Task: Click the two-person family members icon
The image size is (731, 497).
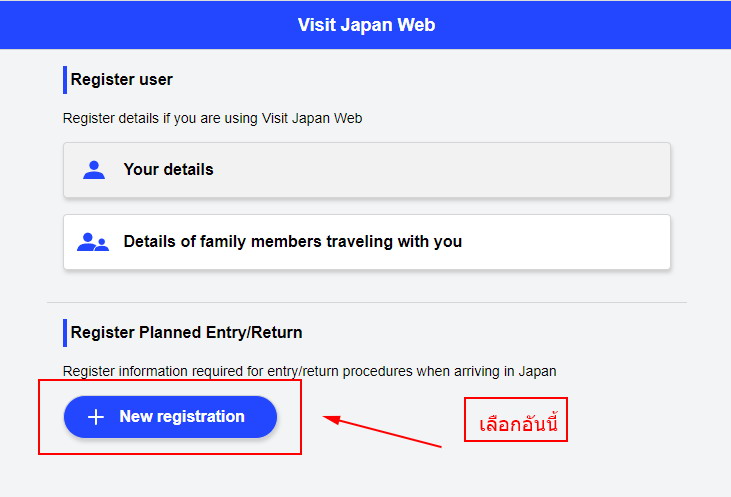Action: pyautogui.click(x=93, y=242)
